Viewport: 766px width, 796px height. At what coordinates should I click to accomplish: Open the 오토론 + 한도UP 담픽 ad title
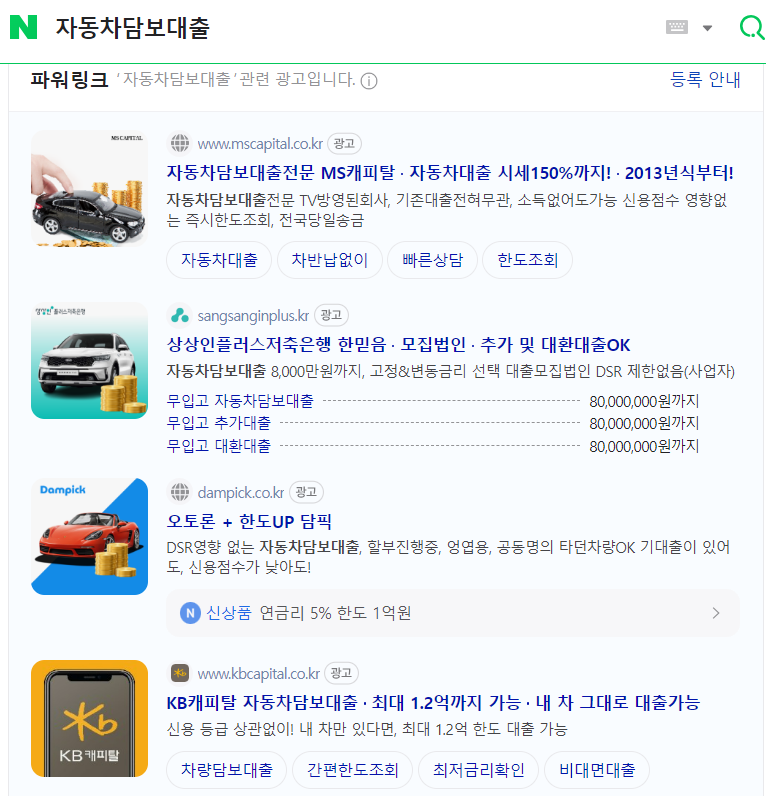click(x=249, y=521)
